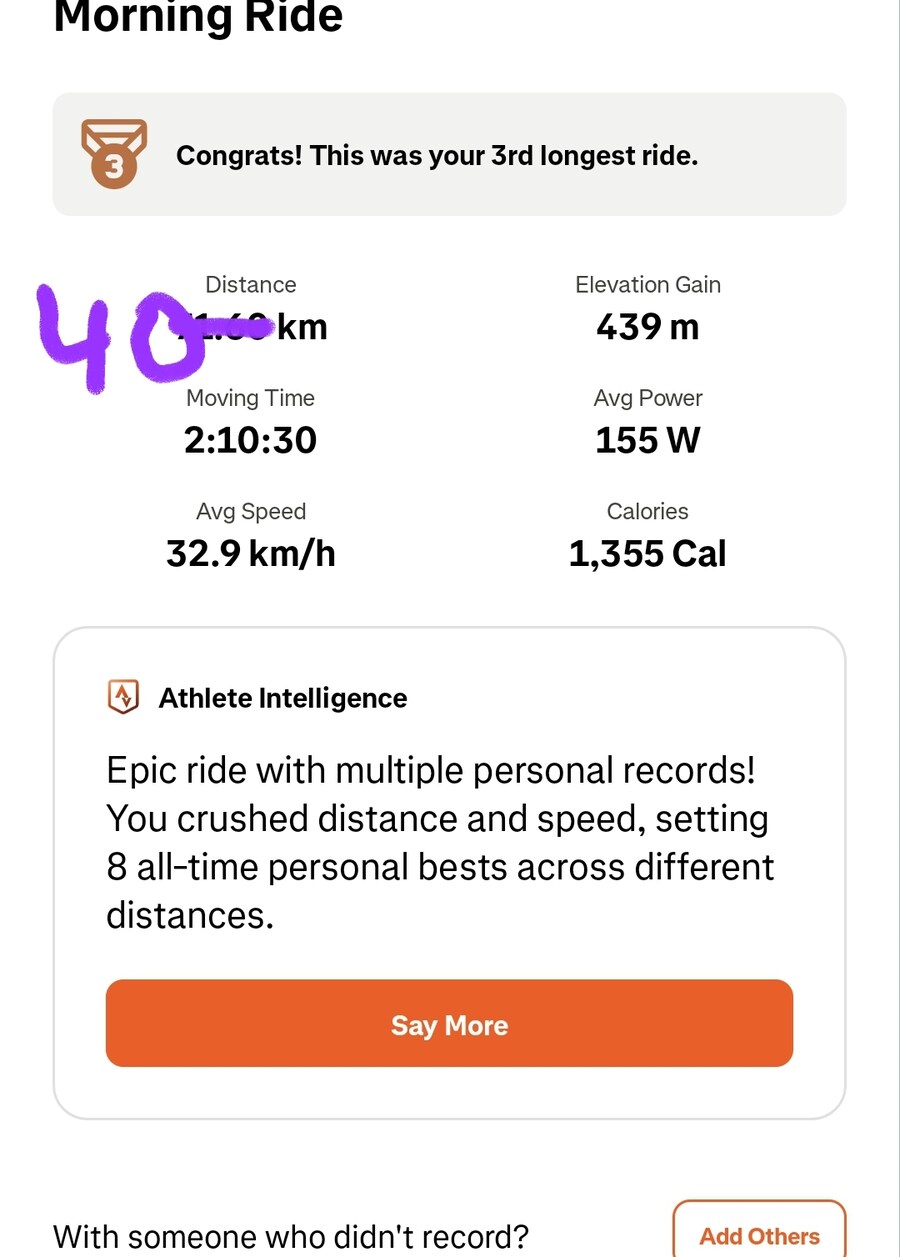Screen dimensions: 900x1257
Task: Tap the Avg Speed label
Action: coord(250,512)
